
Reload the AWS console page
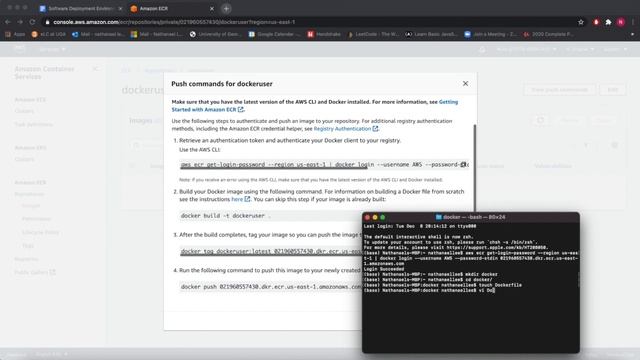click(32, 22)
